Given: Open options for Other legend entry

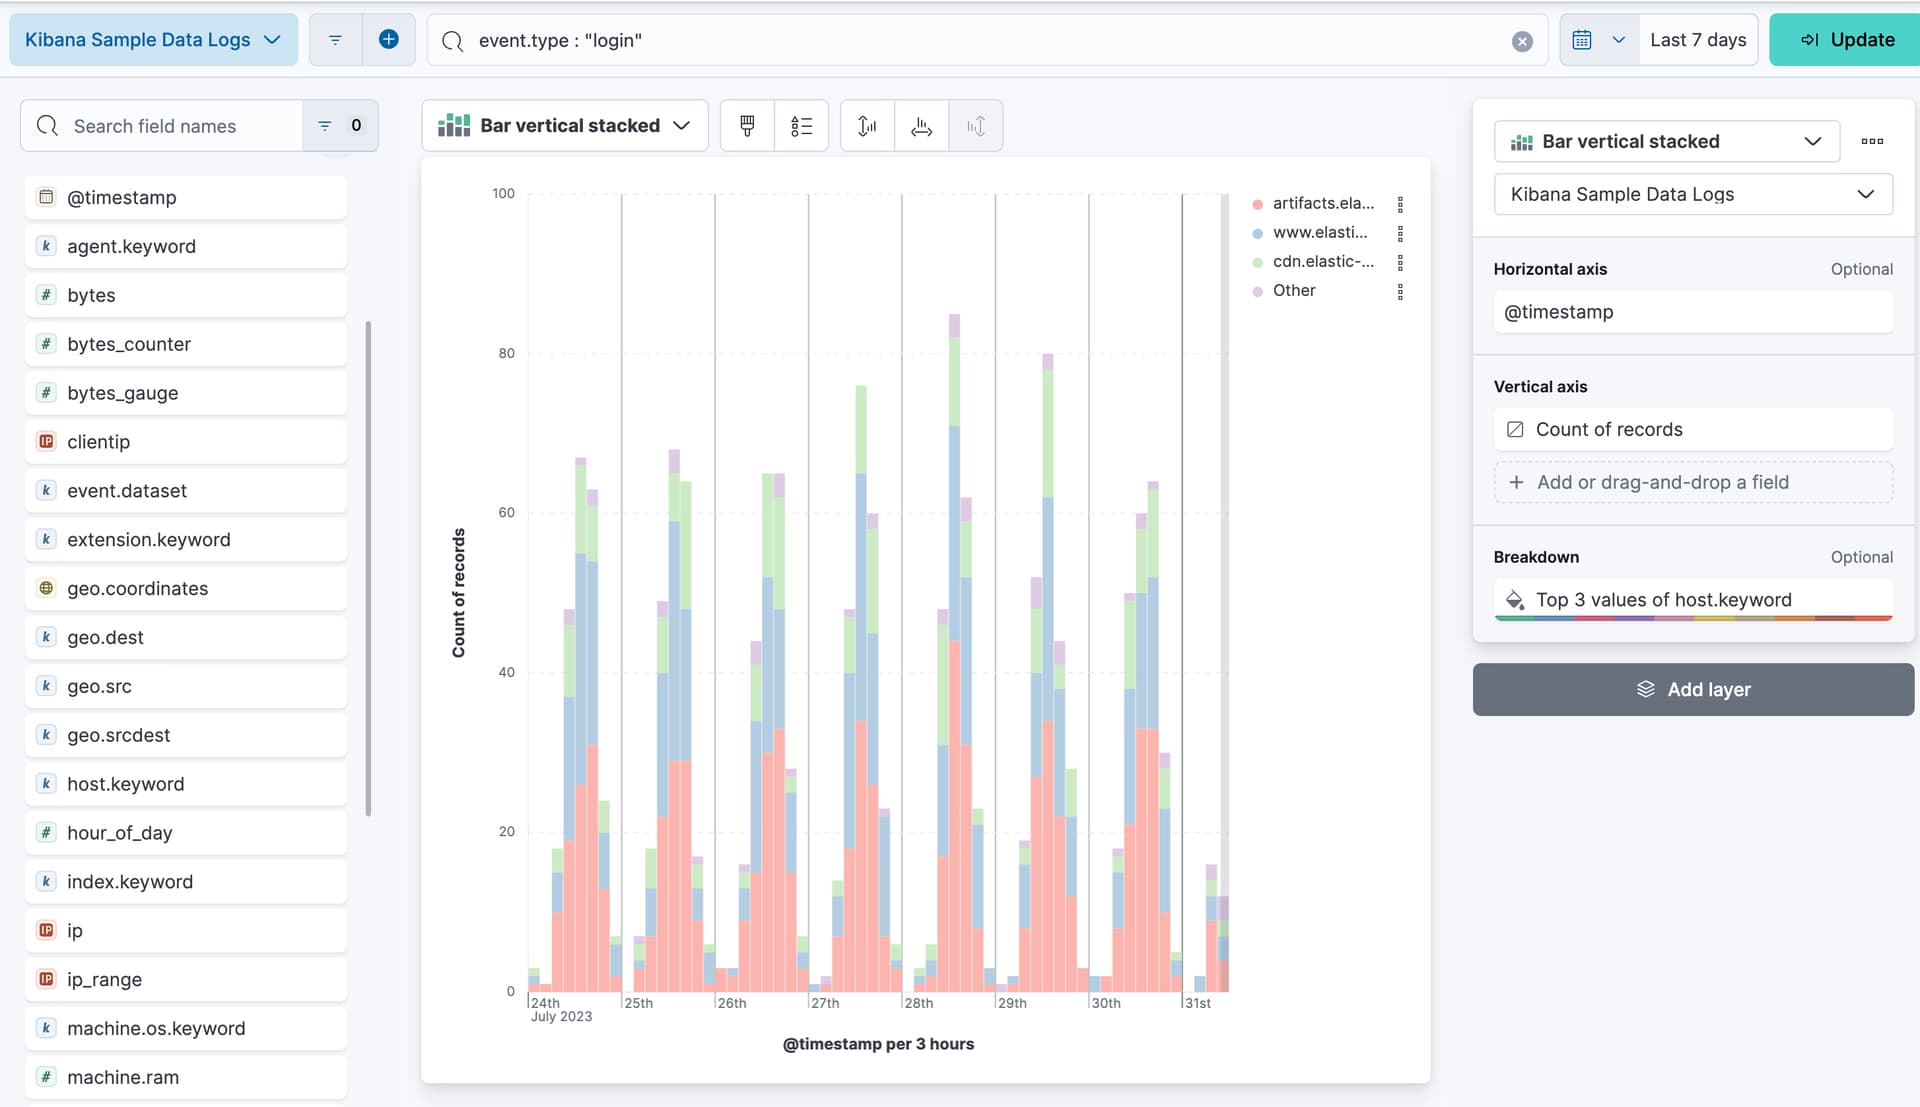Looking at the screenshot, I should [1400, 291].
